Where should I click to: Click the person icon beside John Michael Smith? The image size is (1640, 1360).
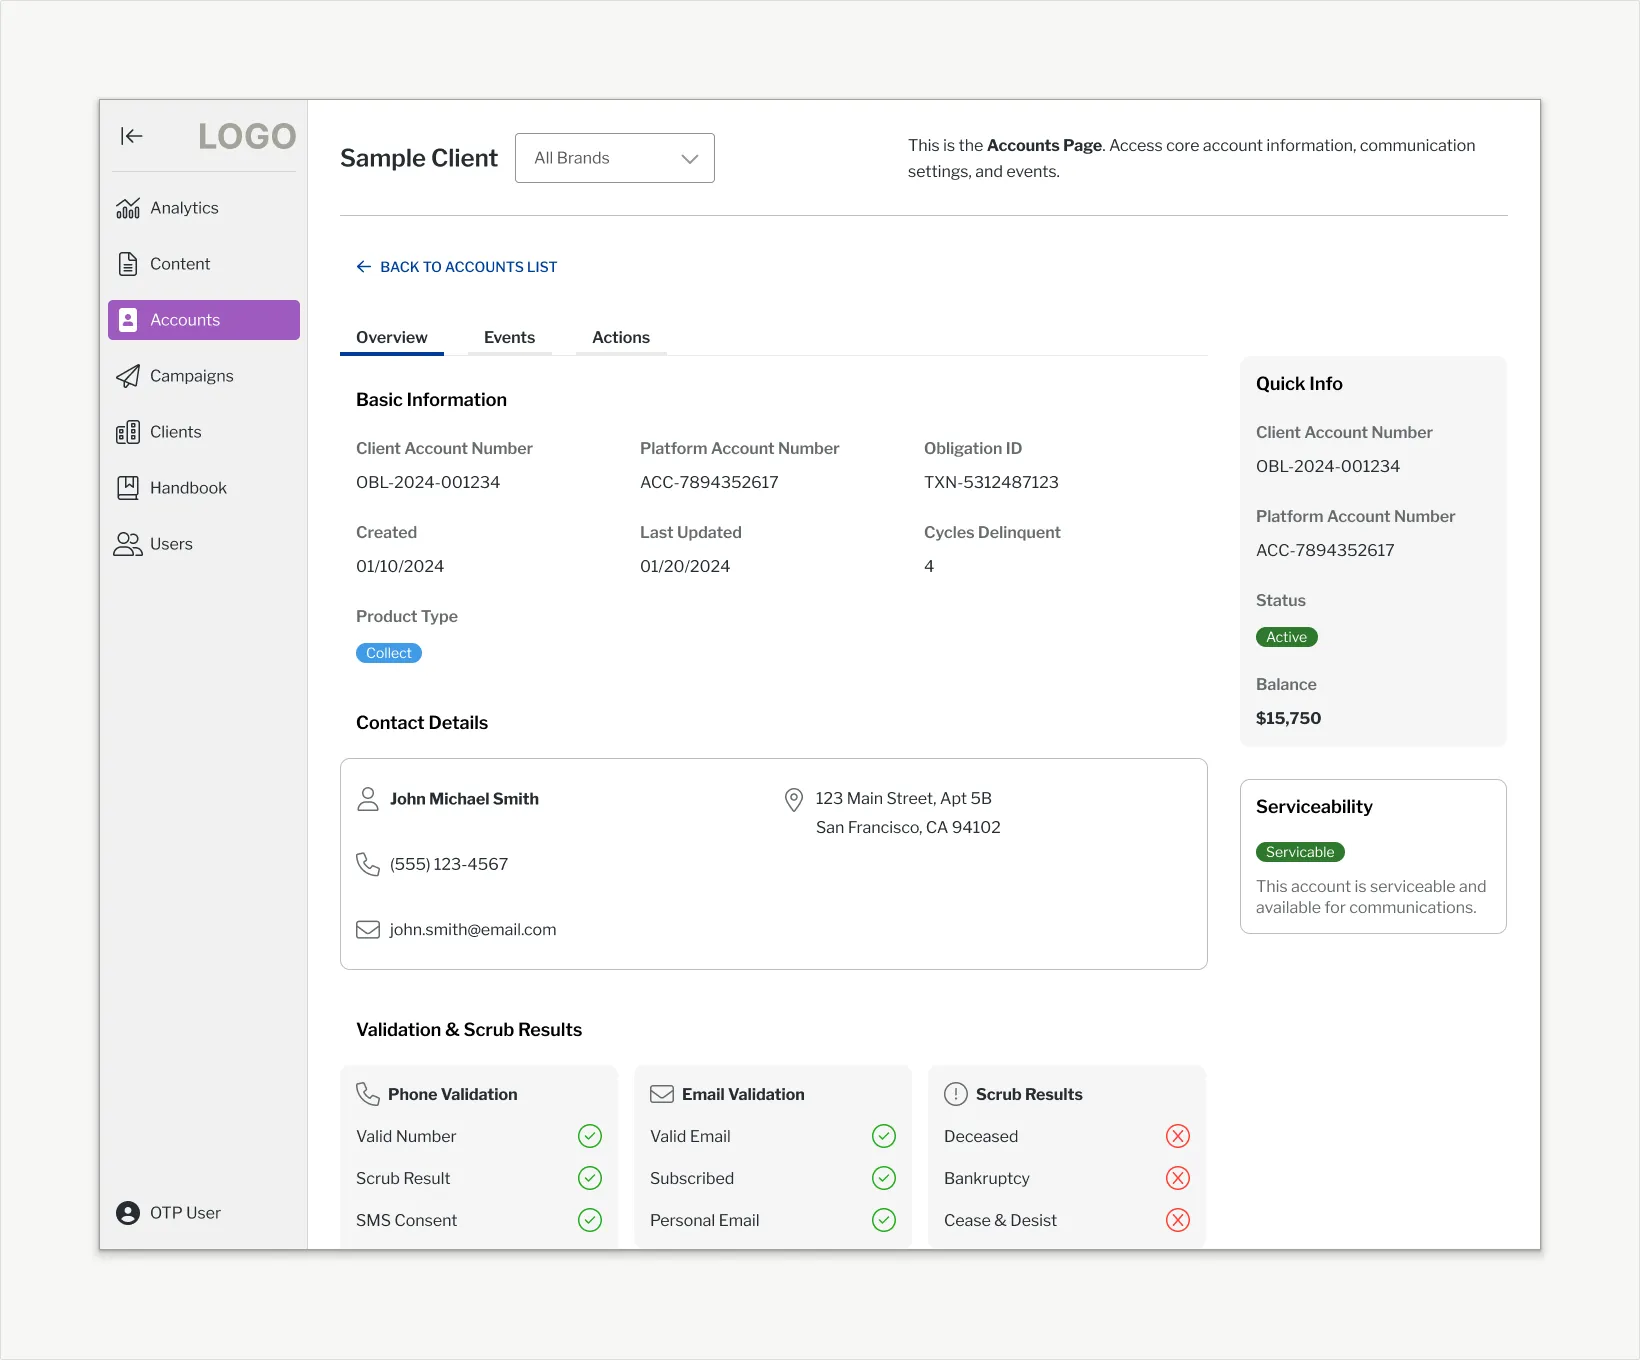(368, 799)
